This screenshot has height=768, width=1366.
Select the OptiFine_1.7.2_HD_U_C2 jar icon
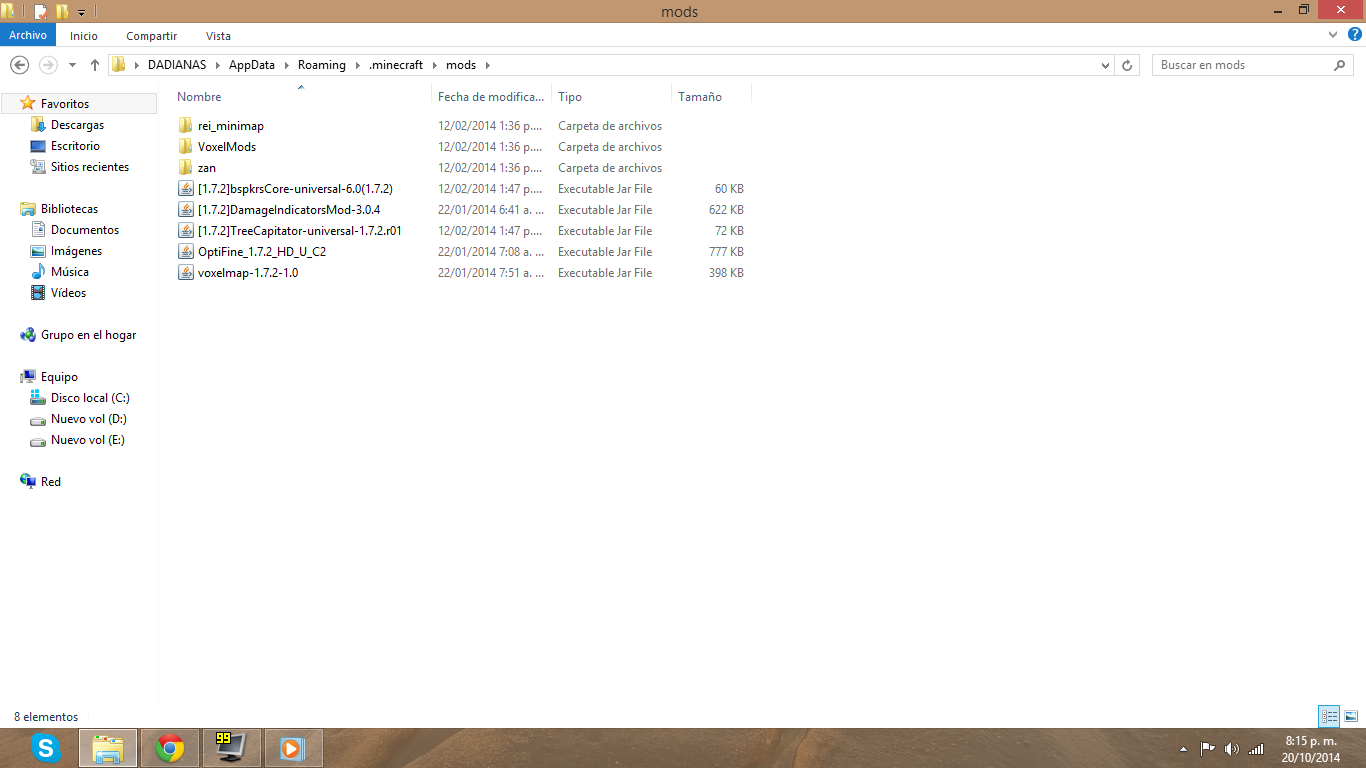coord(185,252)
